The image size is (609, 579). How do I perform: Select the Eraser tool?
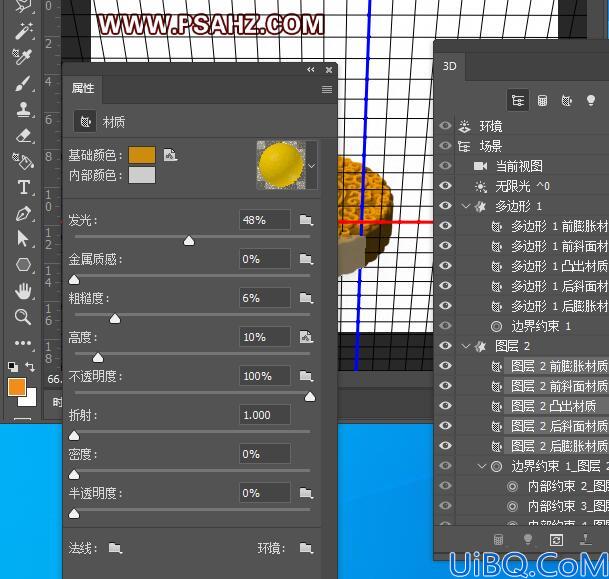click(24, 136)
